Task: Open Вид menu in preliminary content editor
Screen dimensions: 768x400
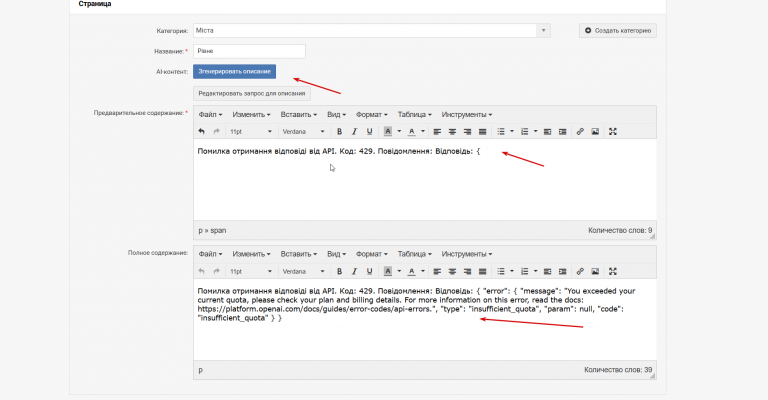Action: coord(336,115)
